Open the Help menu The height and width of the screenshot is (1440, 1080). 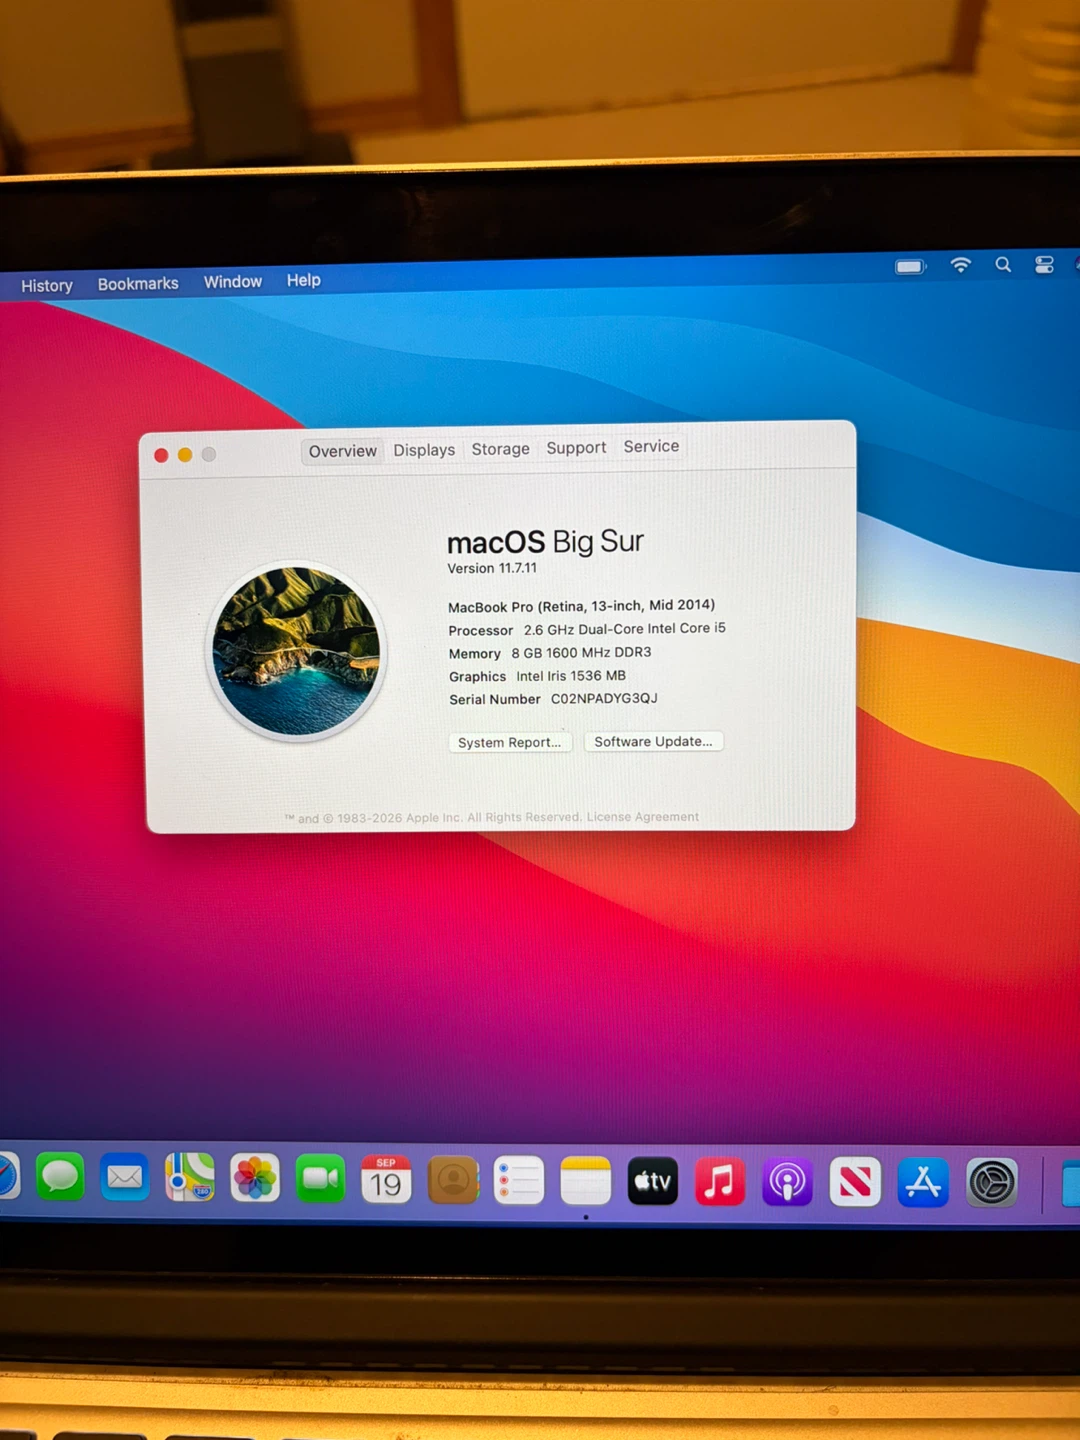(304, 280)
